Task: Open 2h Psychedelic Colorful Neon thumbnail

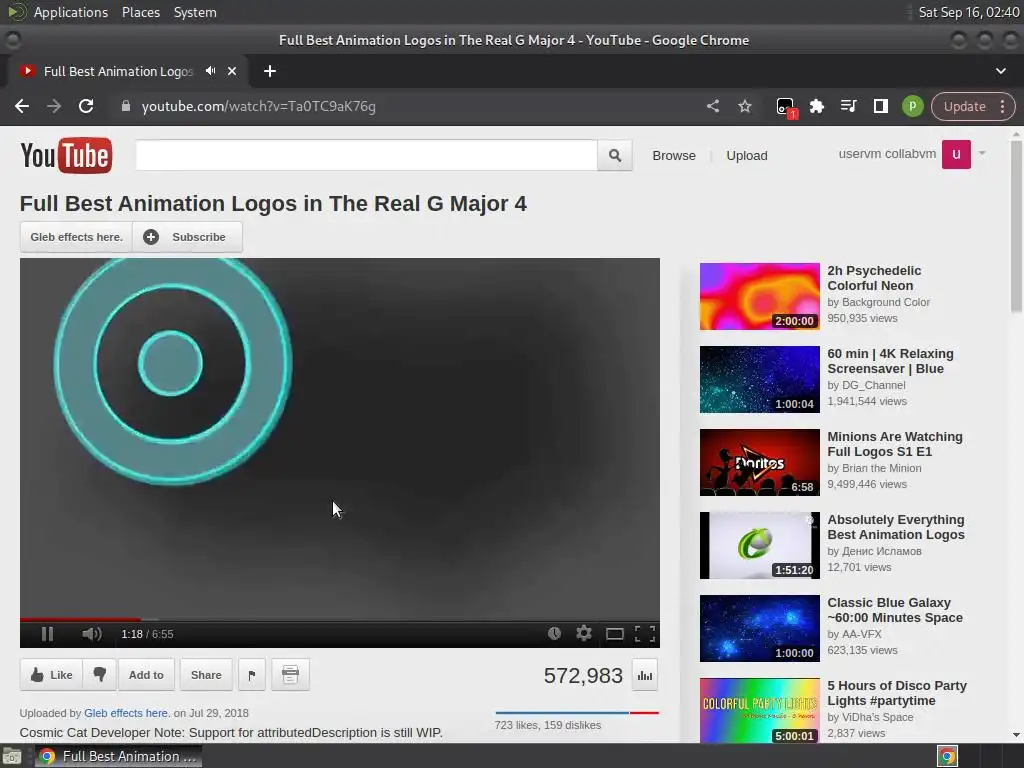Action: tap(760, 296)
